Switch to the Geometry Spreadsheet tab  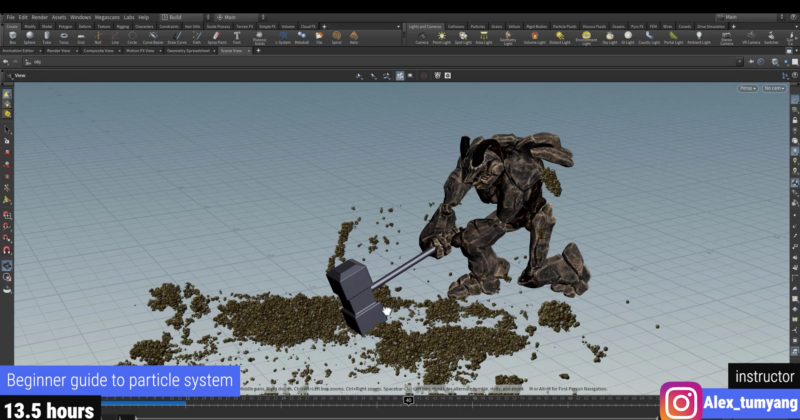(x=189, y=50)
